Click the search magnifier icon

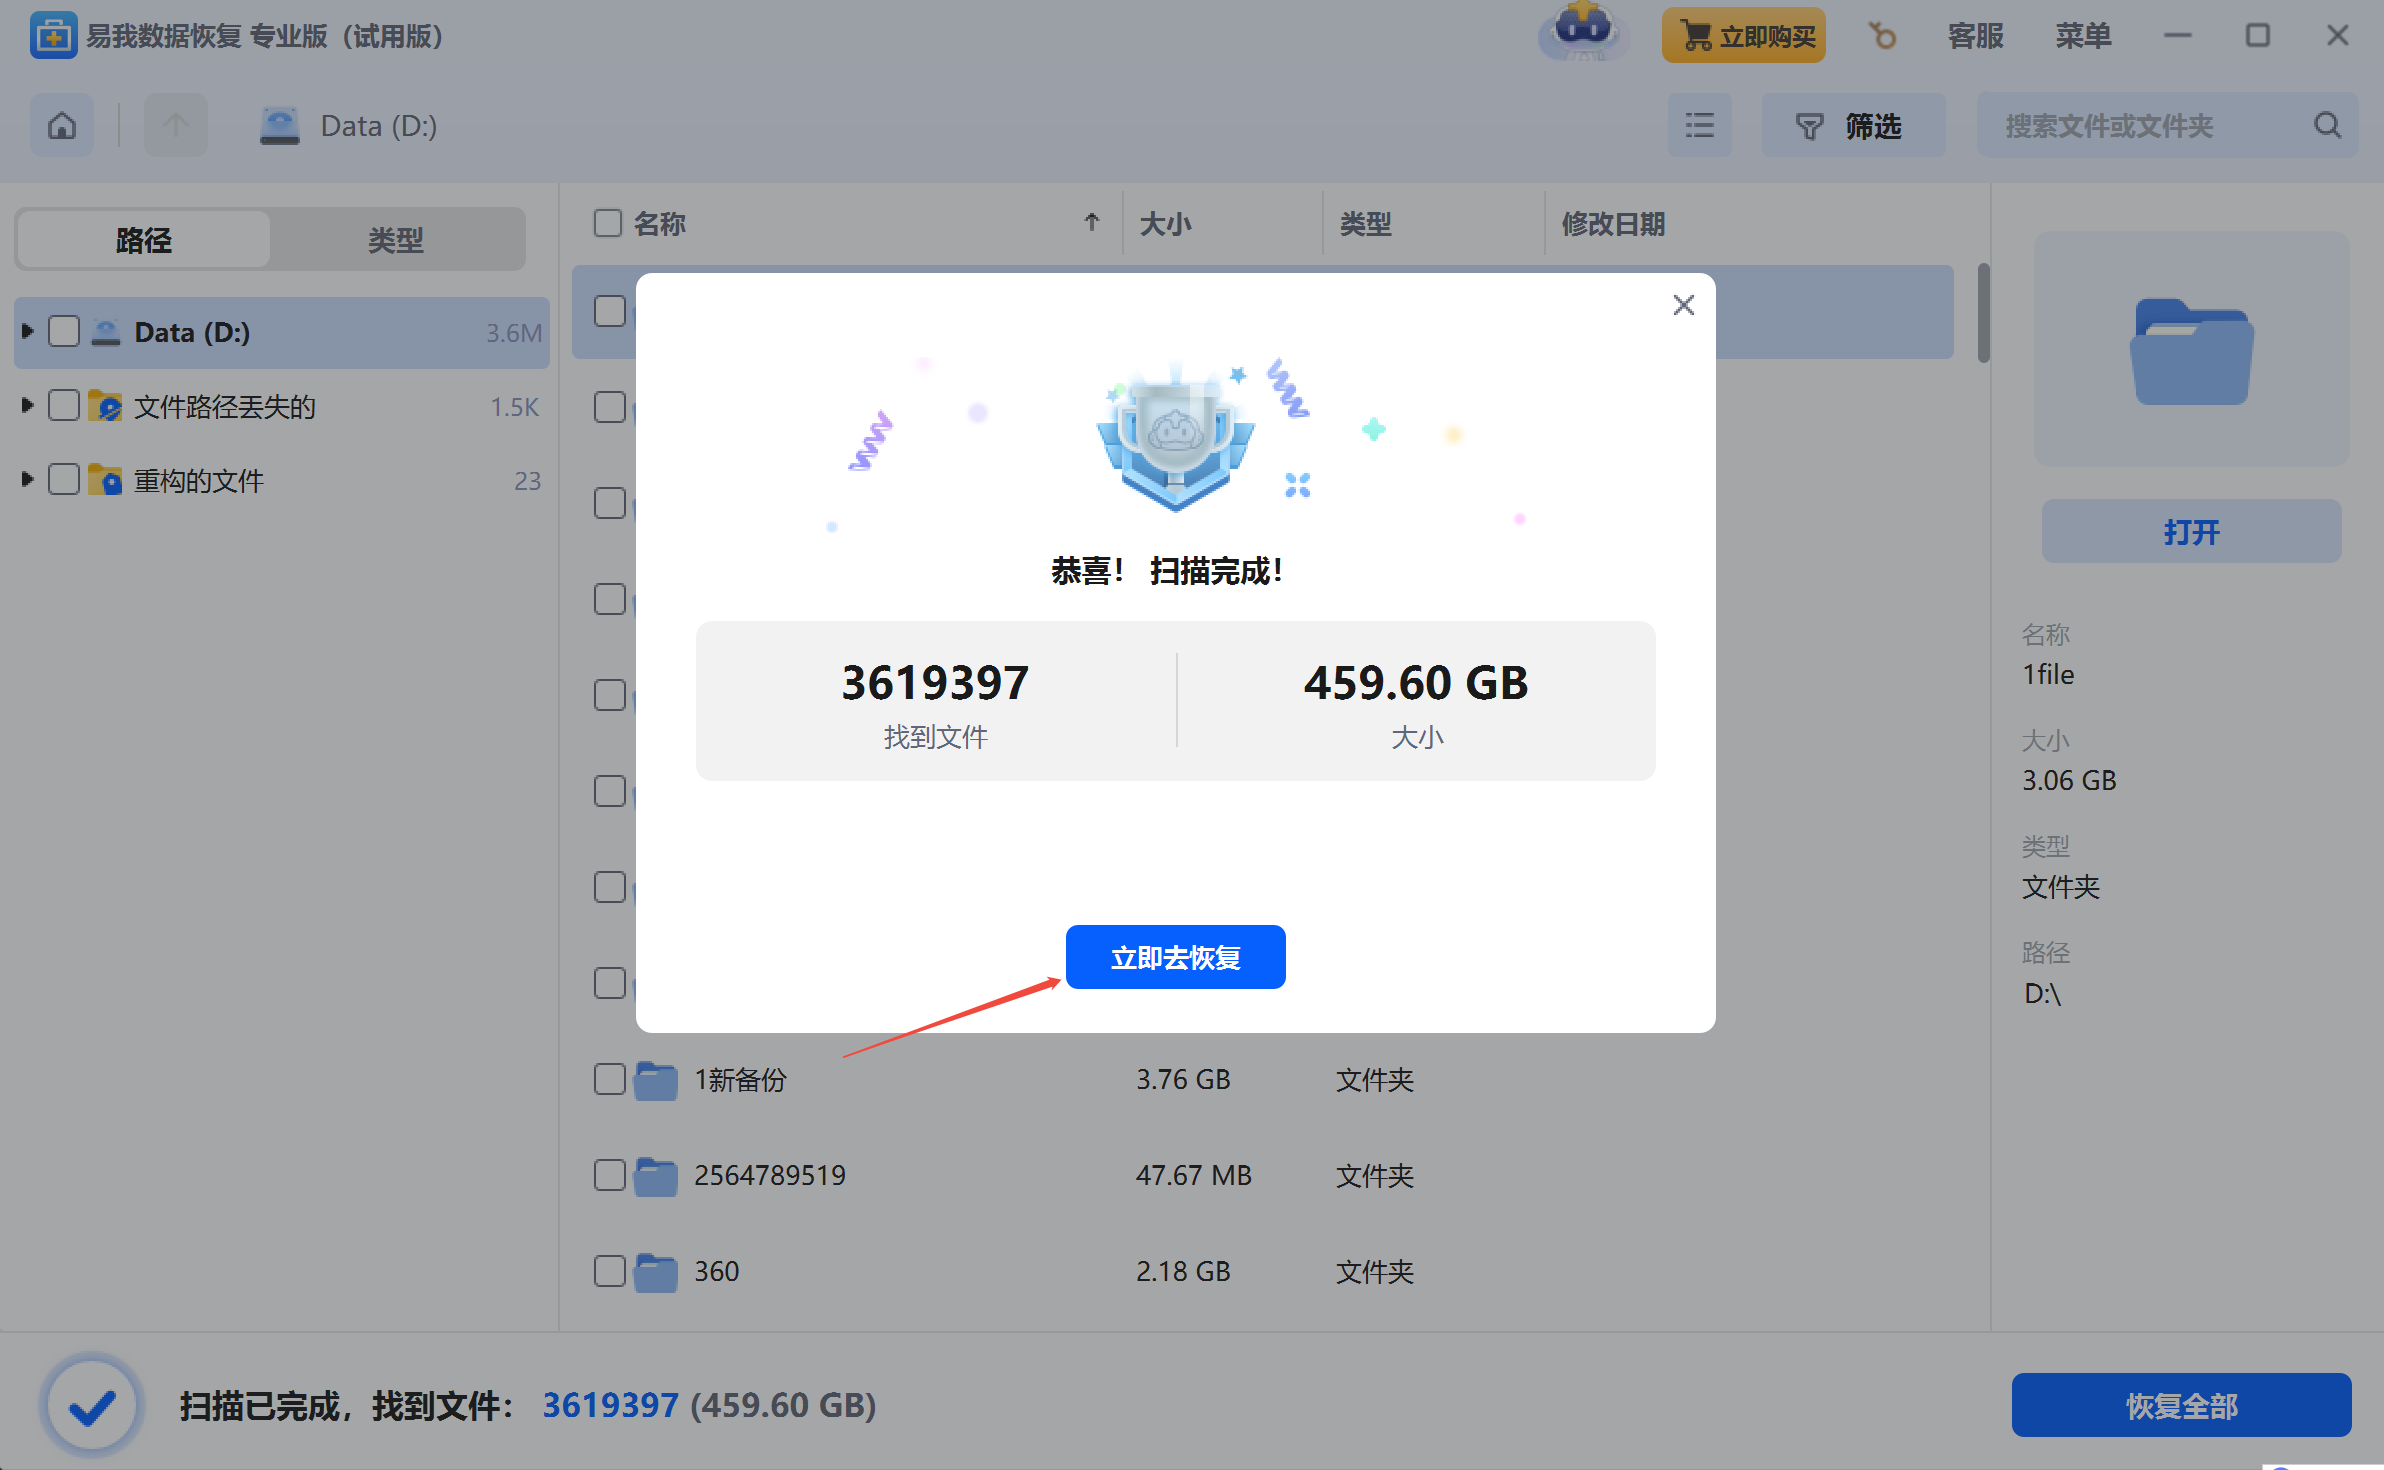click(x=2327, y=126)
